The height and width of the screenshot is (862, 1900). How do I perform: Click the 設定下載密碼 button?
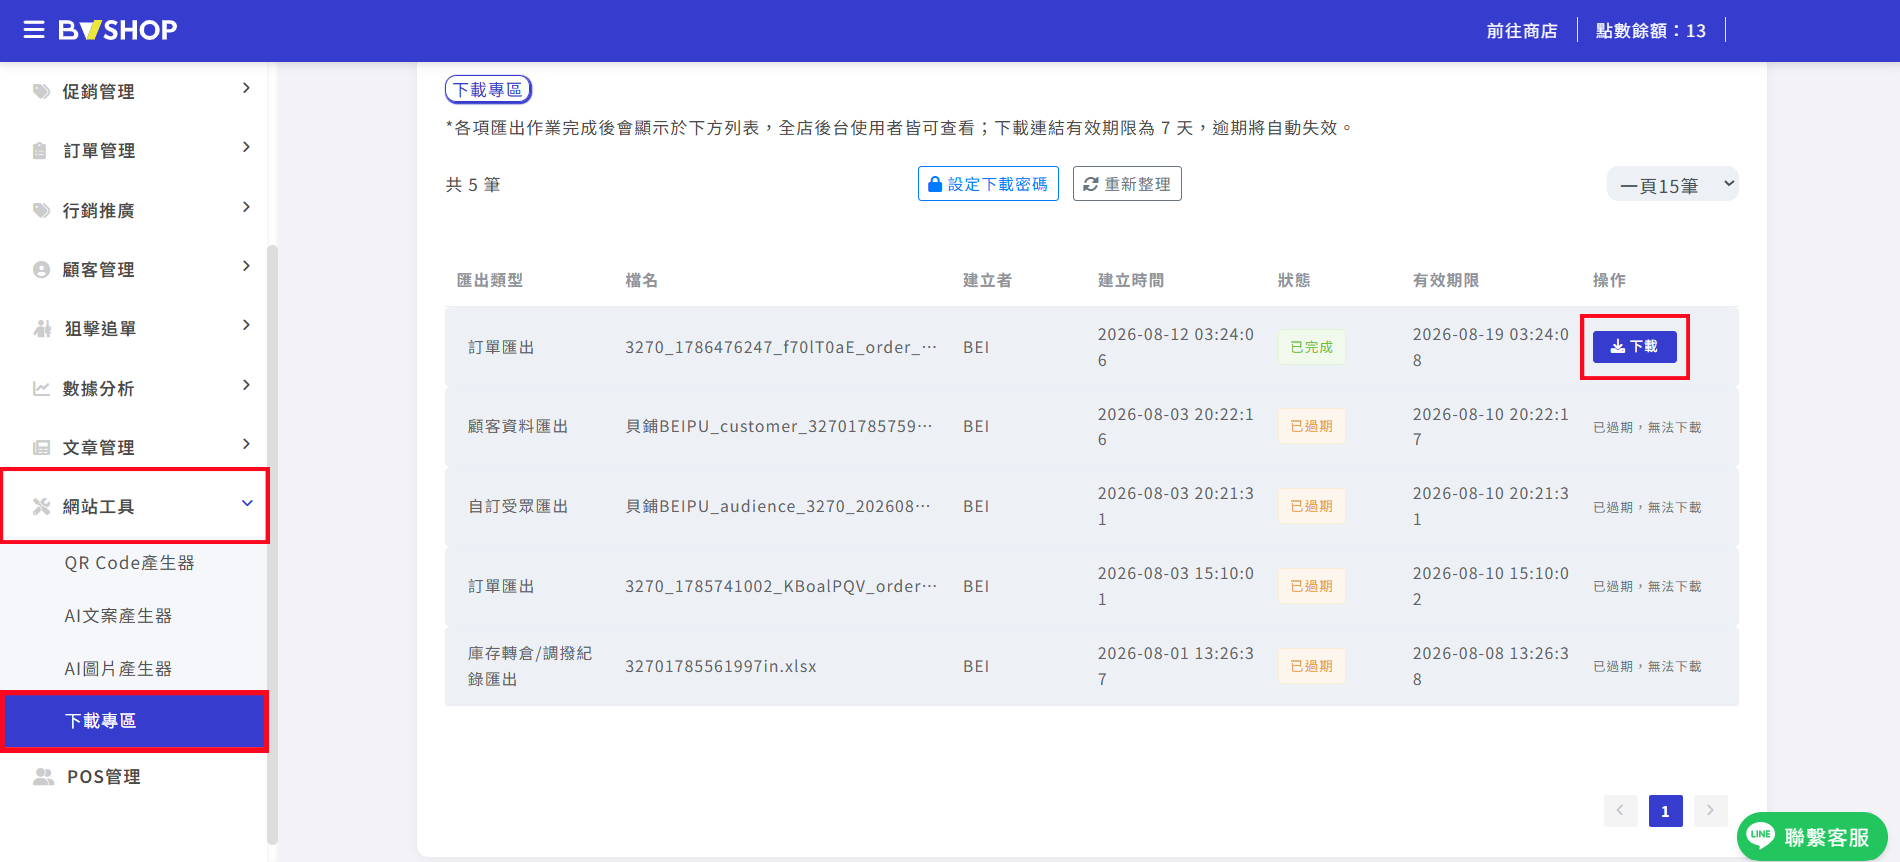[988, 184]
